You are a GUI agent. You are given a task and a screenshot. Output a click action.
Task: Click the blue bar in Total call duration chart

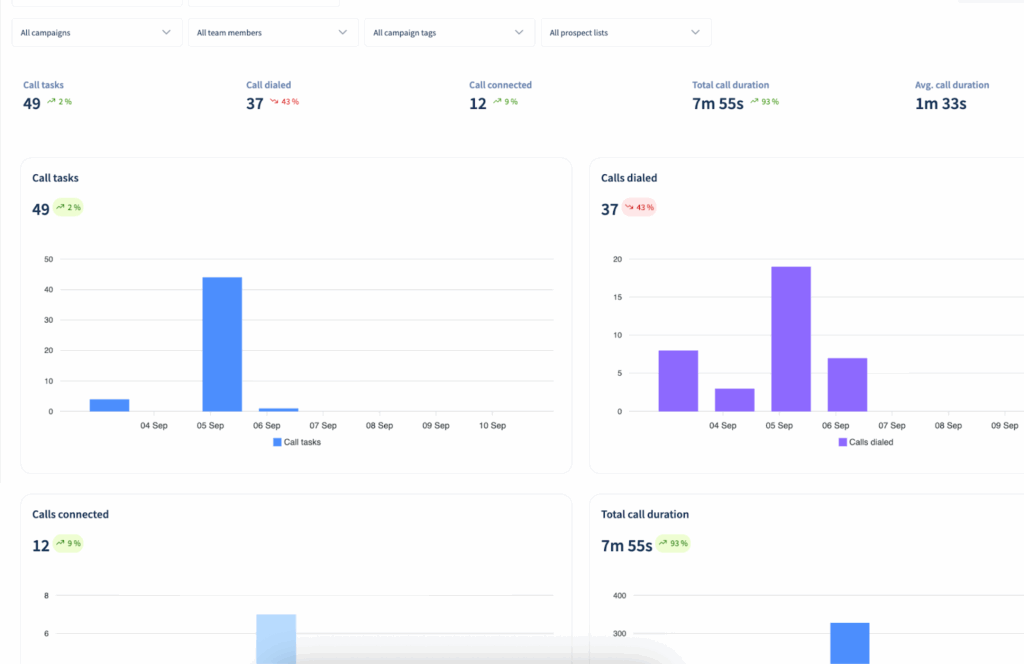pos(850,643)
